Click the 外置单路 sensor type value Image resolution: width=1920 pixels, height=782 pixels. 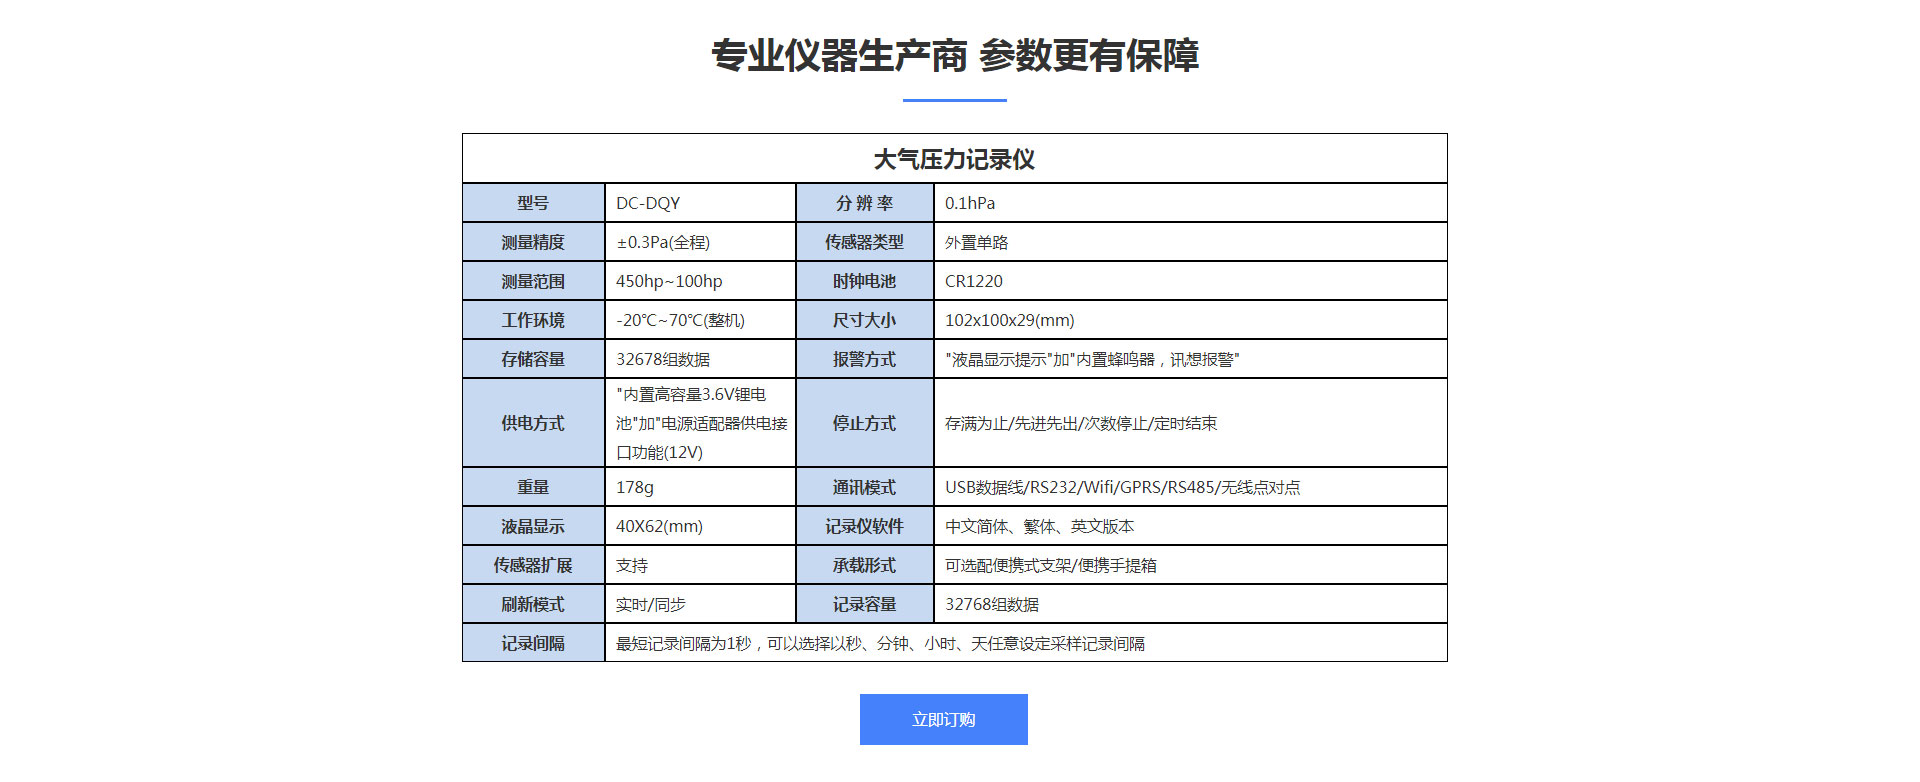click(x=976, y=242)
